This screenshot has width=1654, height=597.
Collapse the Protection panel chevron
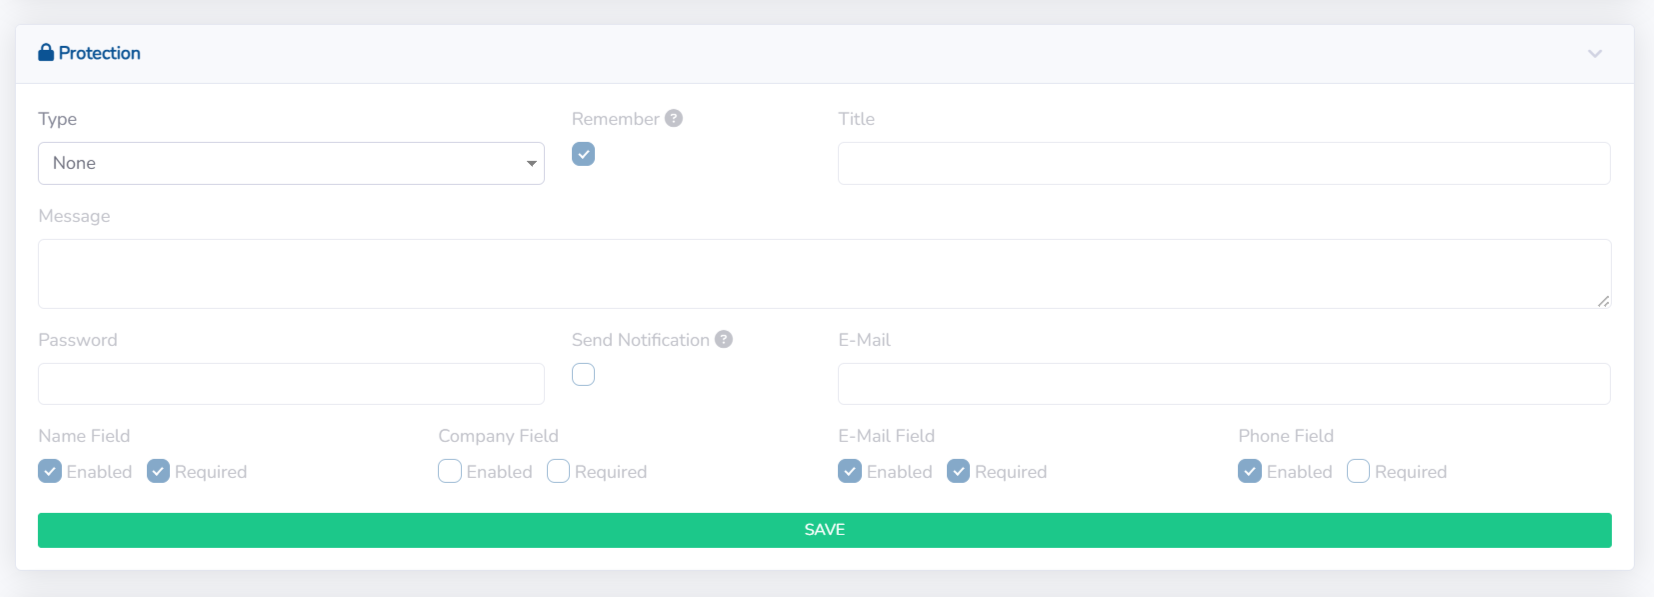tap(1594, 53)
